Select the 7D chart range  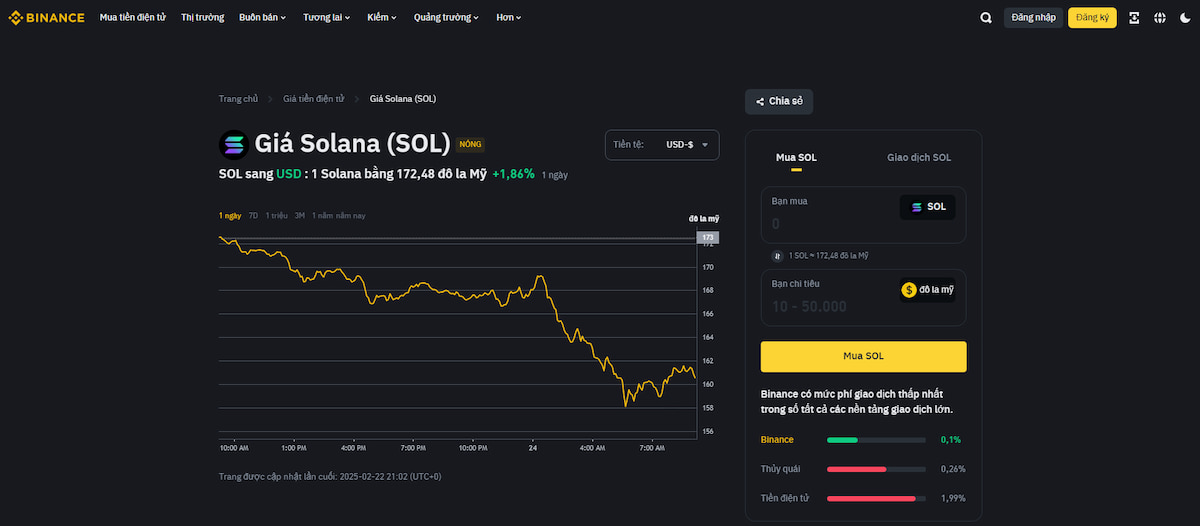click(x=253, y=216)
